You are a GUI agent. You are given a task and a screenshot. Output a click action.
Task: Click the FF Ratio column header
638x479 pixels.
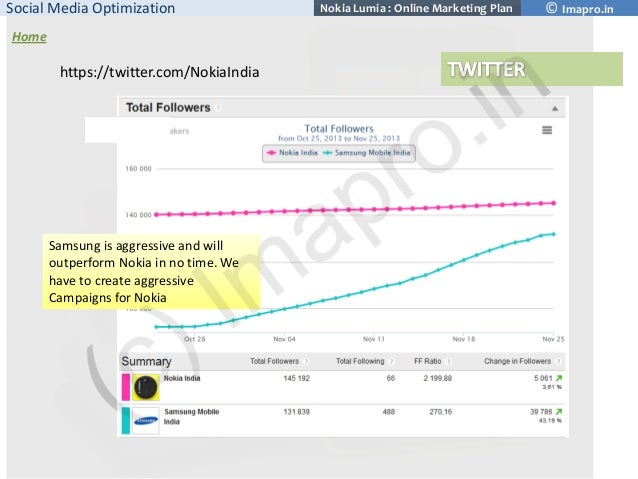point(428,361)
